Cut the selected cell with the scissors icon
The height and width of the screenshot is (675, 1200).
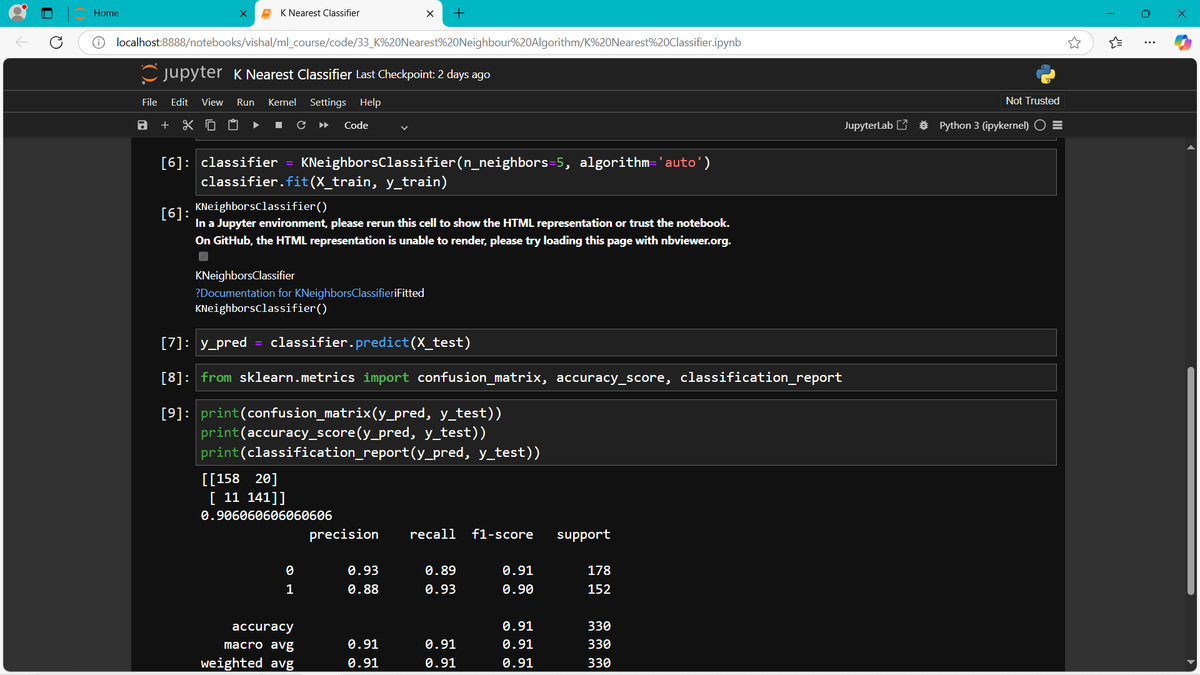pos(187,126)
